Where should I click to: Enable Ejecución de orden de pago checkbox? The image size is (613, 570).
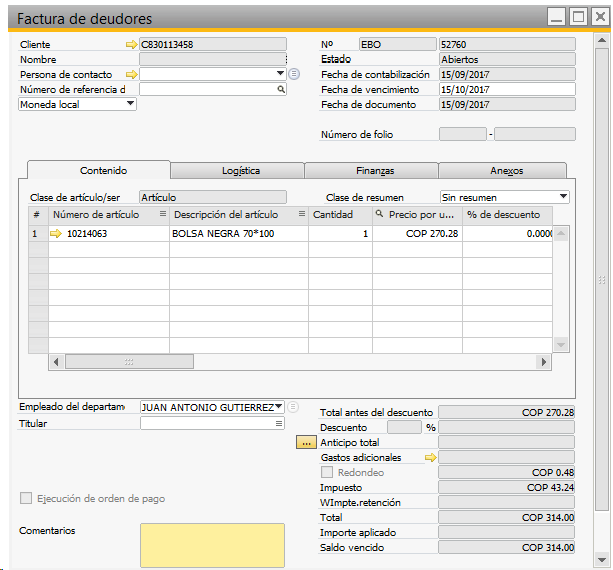(x=26, y=498)
